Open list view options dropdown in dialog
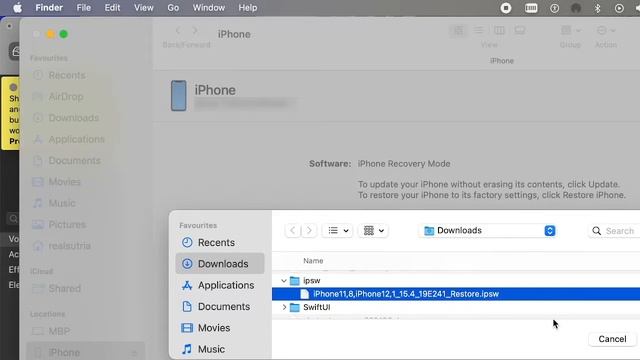The height and width of the screenshot is (360, 640). (x=338, y=231)
